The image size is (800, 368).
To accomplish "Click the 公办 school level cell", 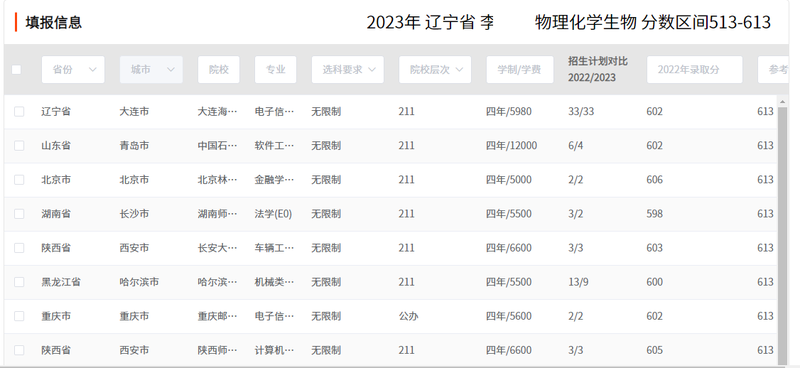I will tap(408, 316).
